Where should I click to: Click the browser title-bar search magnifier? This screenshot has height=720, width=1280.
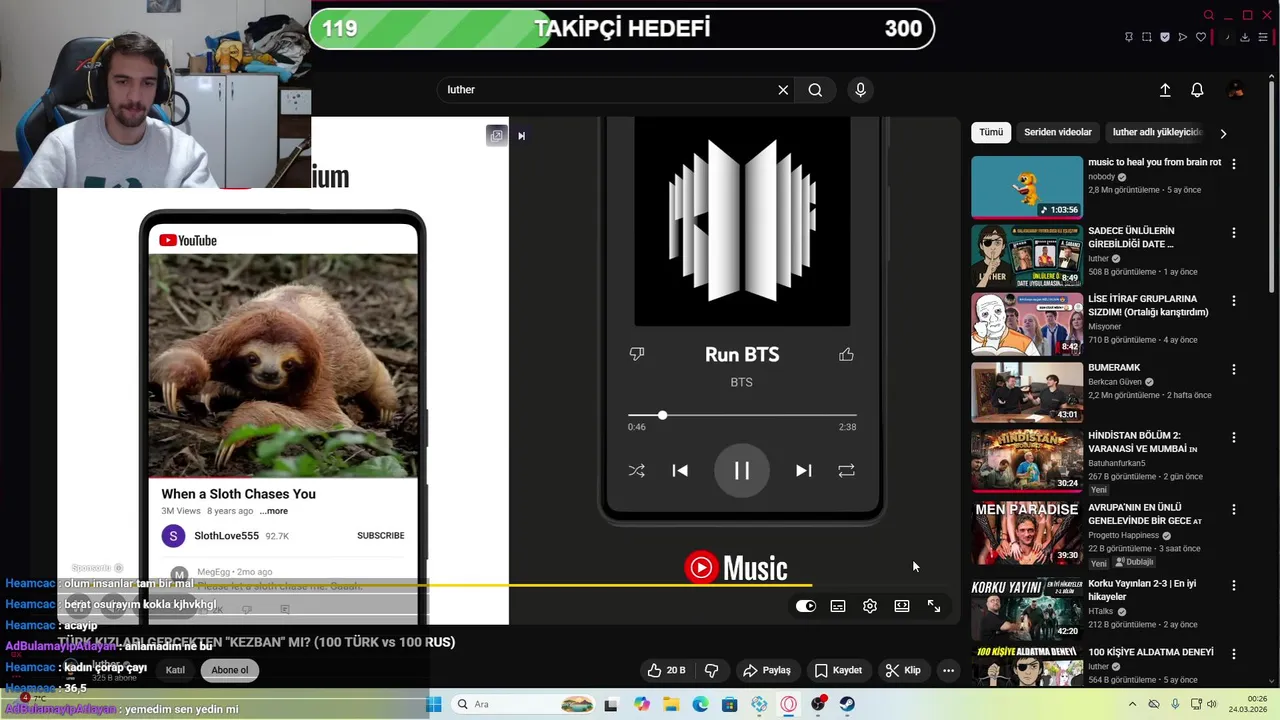point(1209,15)
